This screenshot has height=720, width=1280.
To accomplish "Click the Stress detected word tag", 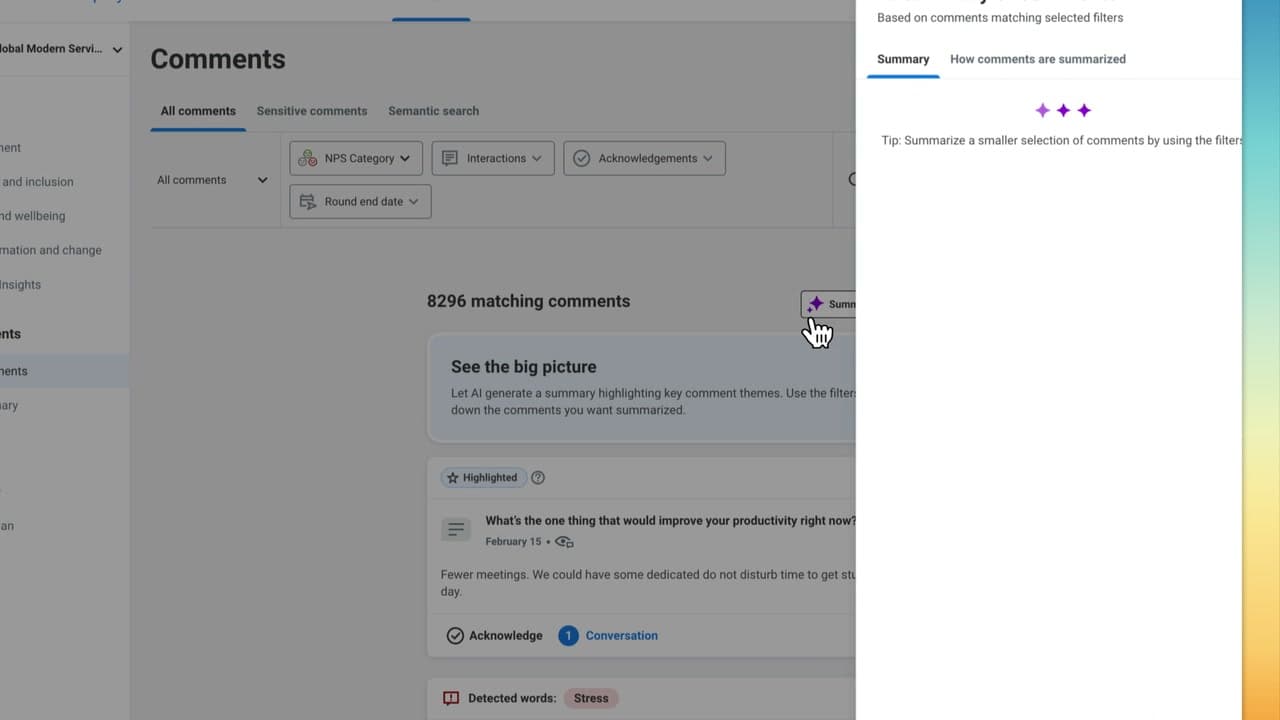I will [591, 698].
